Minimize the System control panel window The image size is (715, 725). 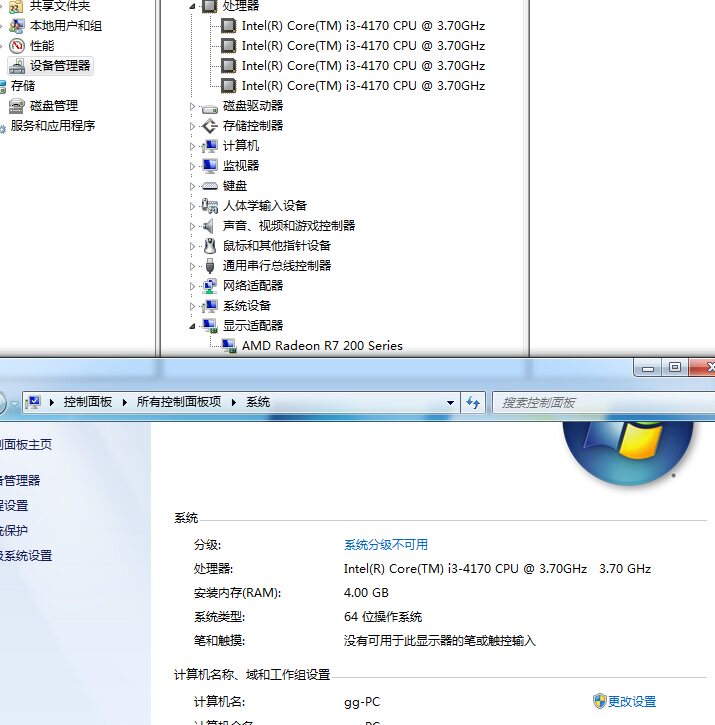(x=647, y=368)
